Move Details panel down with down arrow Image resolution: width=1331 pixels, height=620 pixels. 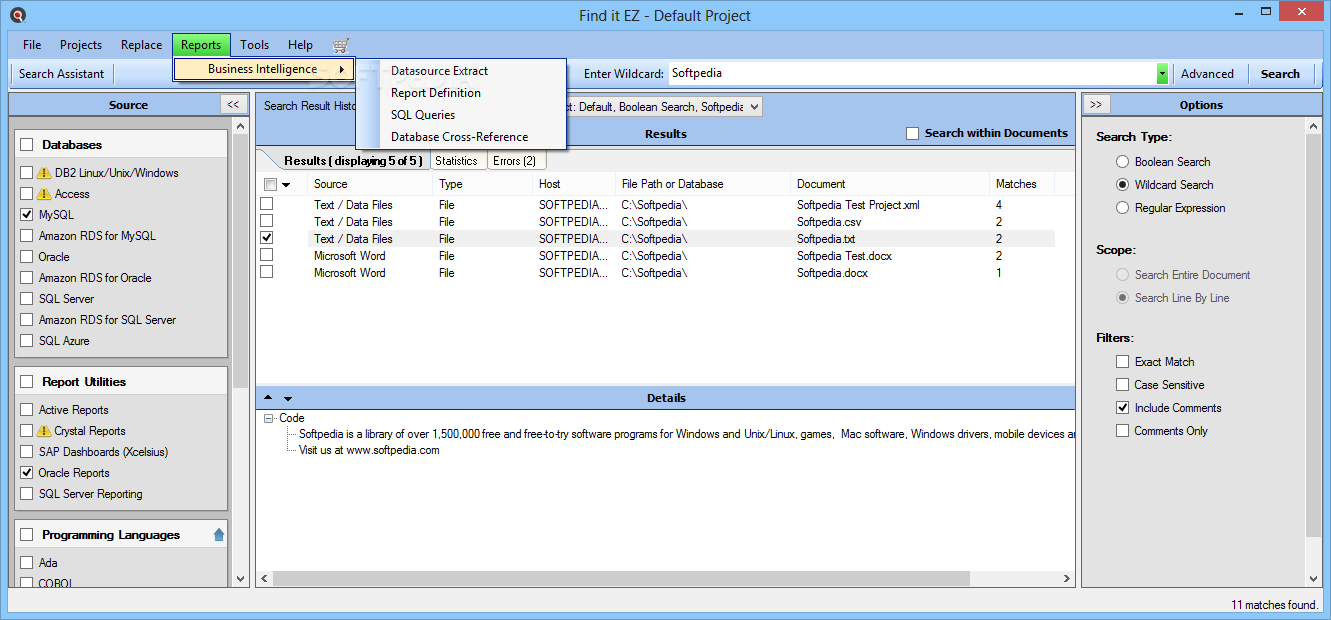pos(288,398)
